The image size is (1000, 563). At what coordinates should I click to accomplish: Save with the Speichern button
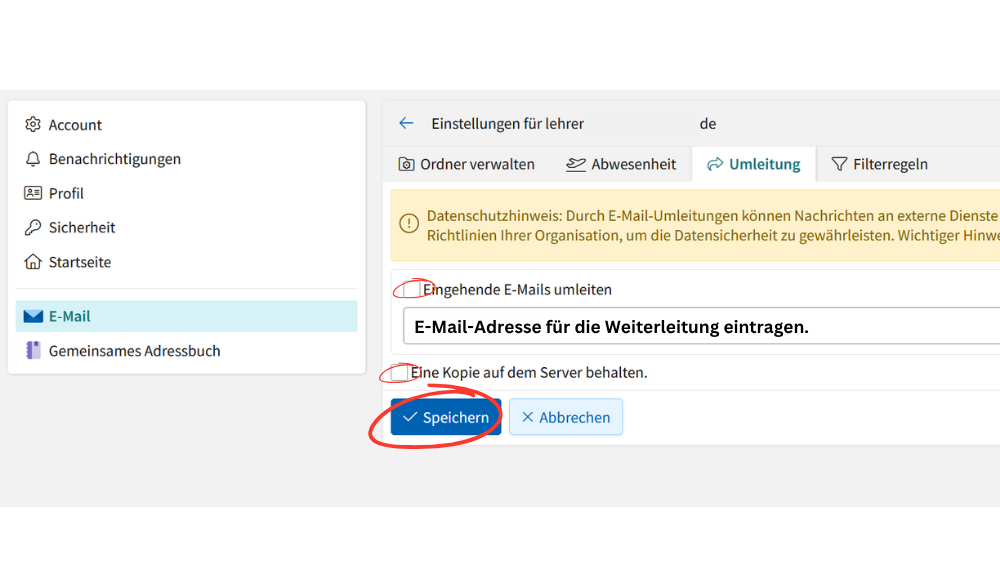tap(446, 417)
